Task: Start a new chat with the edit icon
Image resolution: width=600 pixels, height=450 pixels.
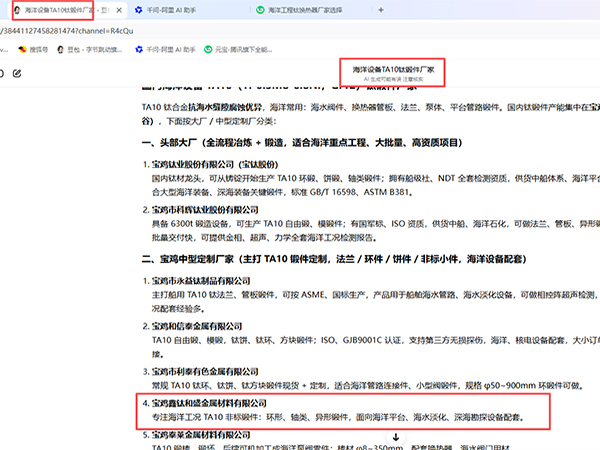Action: click(17, 73)
